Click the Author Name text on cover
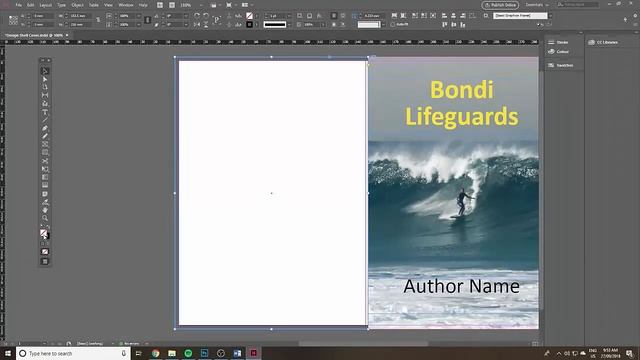 tap(461, 286)
